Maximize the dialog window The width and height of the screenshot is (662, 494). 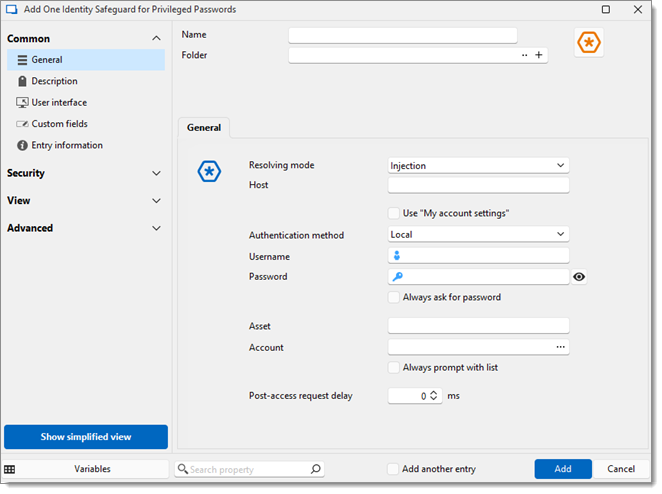pos(606,9)
